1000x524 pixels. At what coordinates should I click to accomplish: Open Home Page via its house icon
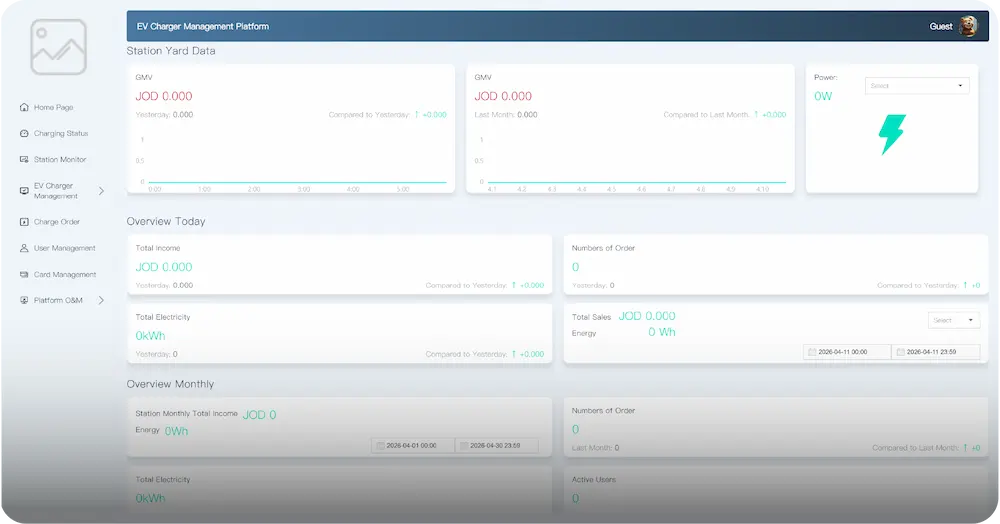point(24,107)
